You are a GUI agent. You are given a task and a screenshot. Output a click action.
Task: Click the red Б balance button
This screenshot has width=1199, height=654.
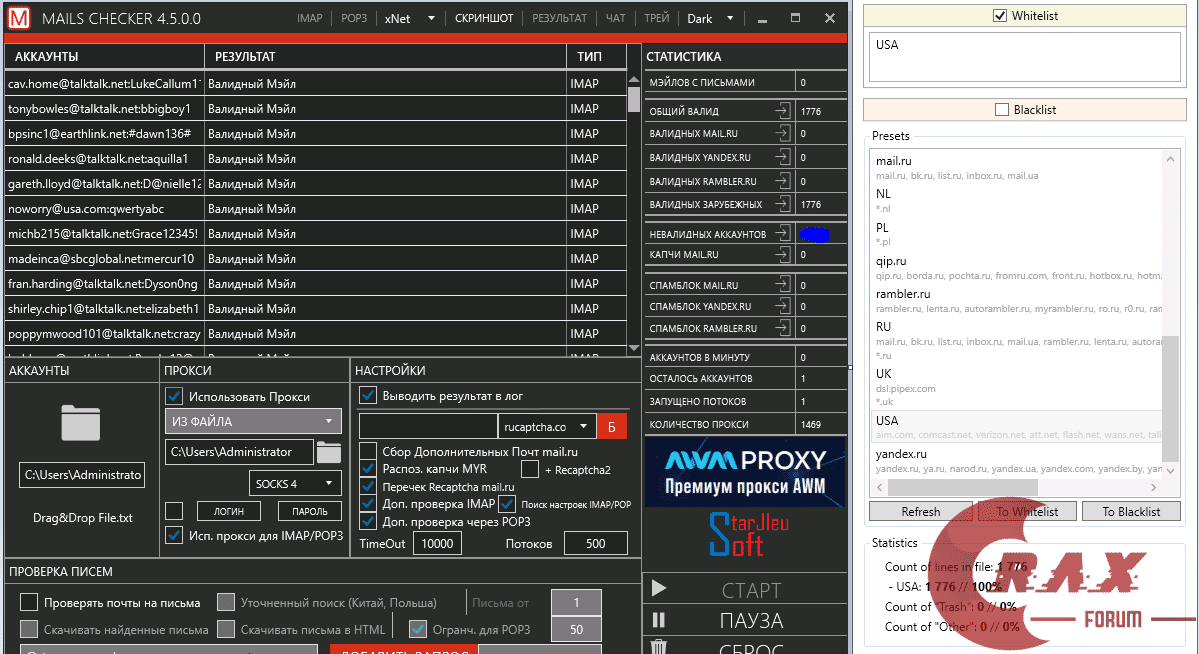tap(612, 427)
